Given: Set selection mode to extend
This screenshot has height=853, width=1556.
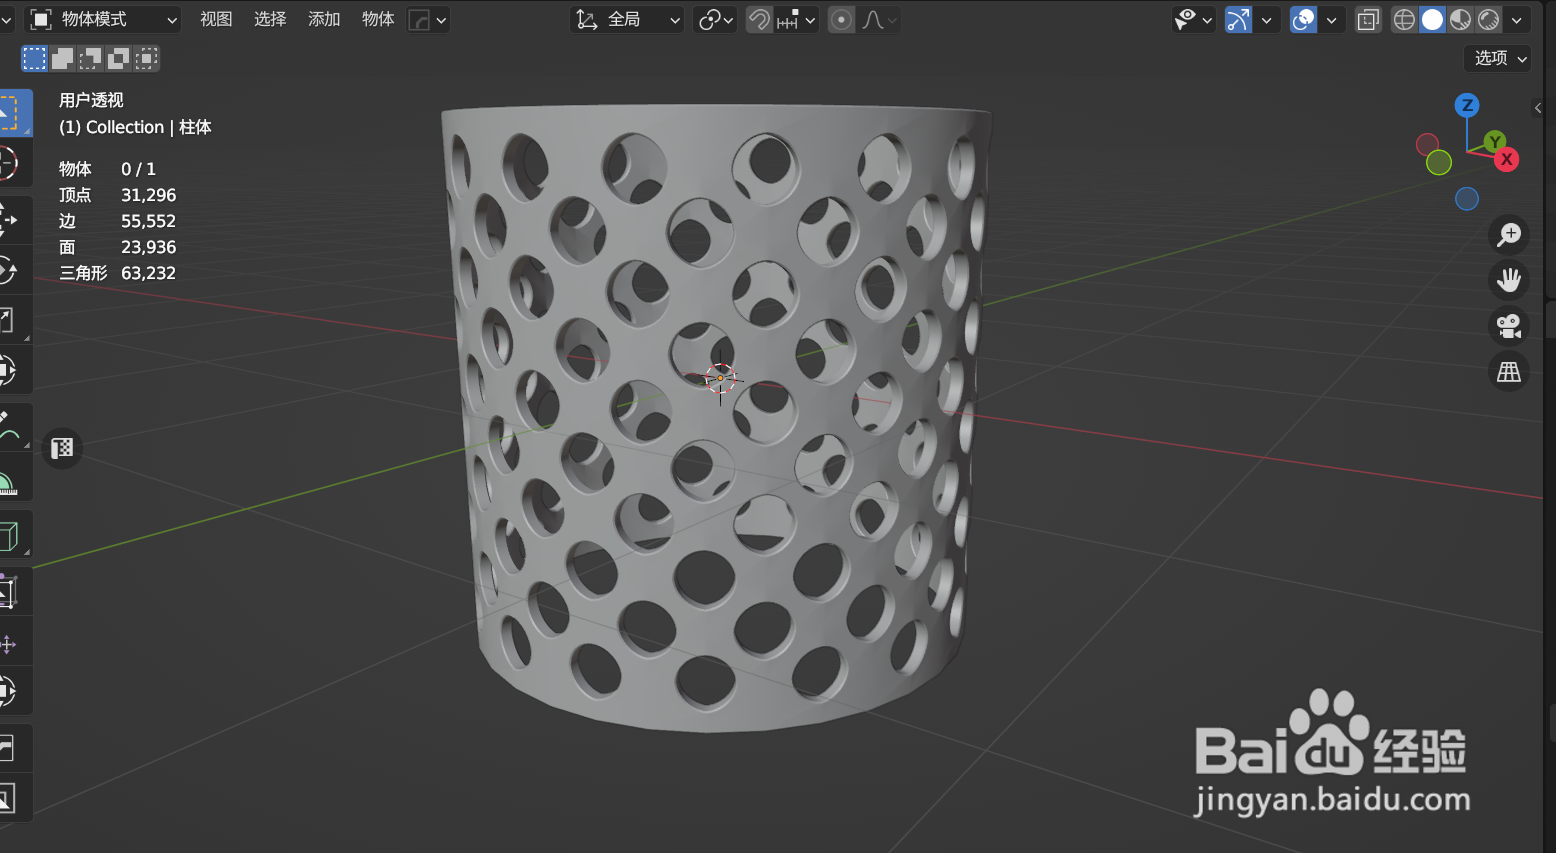Looking at the screenshot, I should coord(62,59).
